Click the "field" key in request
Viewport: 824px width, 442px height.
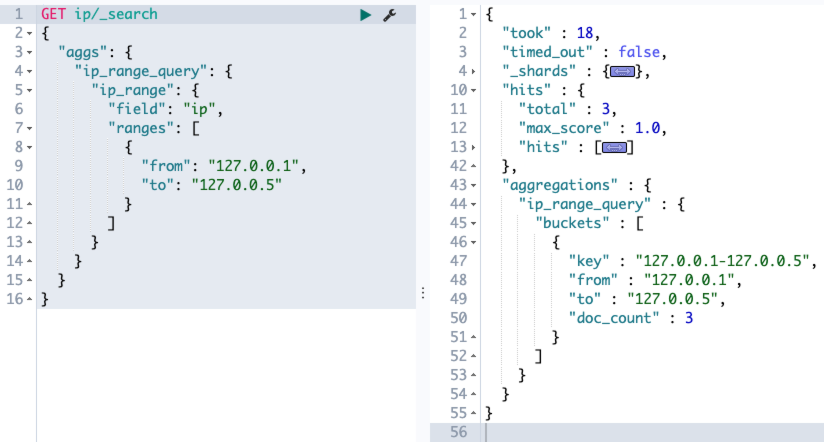(137, 109)
